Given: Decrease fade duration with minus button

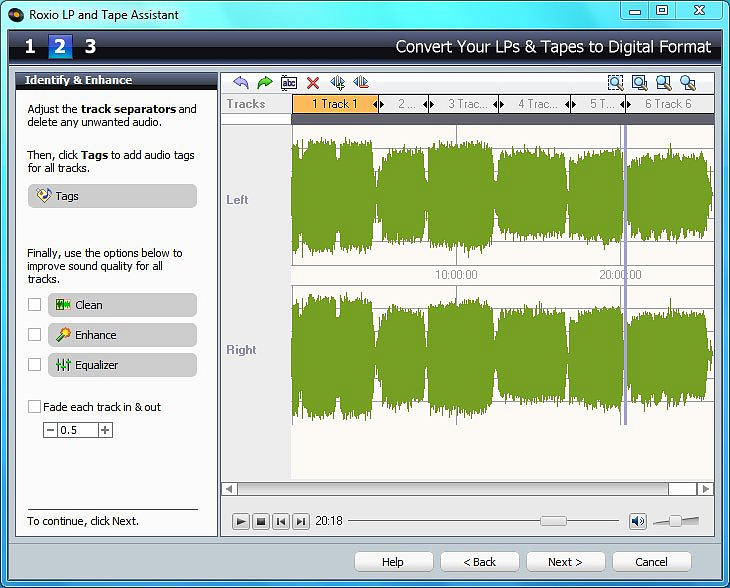Looking at the screenshot, I should [x=50, y=430].
